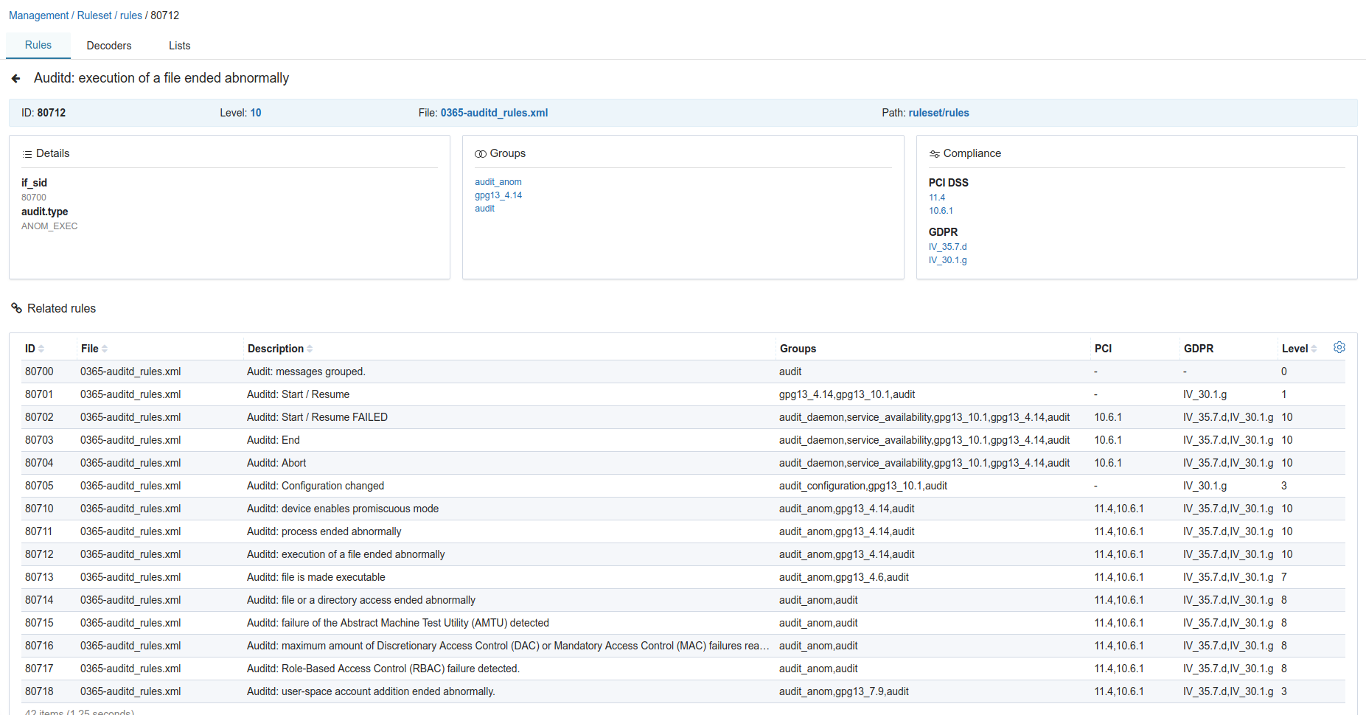Screen dimensions: 1366x715
Task: Open the Lists tab
Action: [x=179, y=45]
